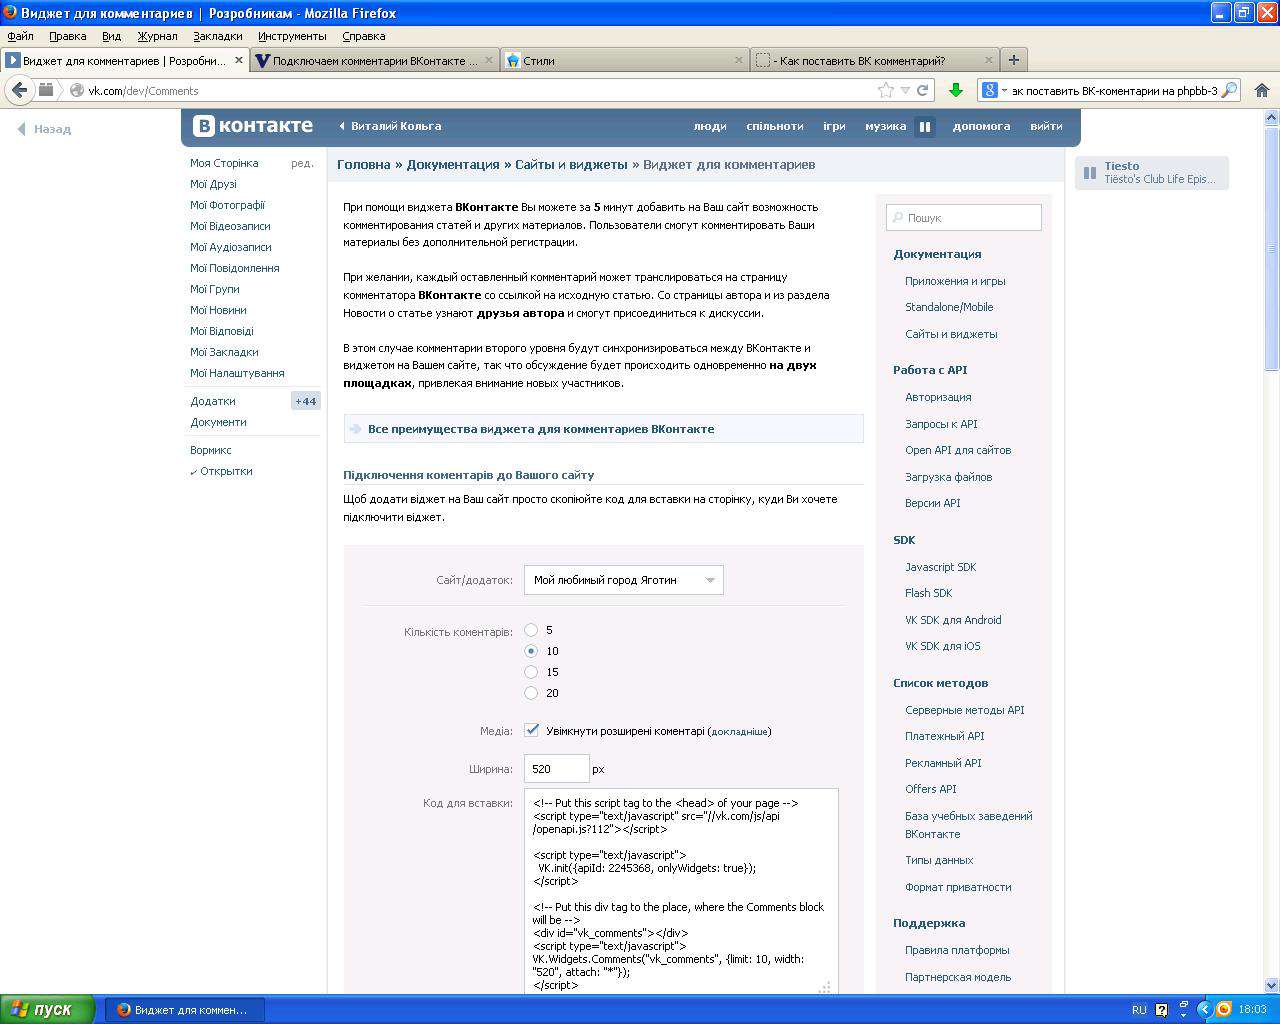1280x1024 pixels.
Task: Close the 'Подключаем комментарии ВКонтакте' tab
Action: [x=490, y=60]
